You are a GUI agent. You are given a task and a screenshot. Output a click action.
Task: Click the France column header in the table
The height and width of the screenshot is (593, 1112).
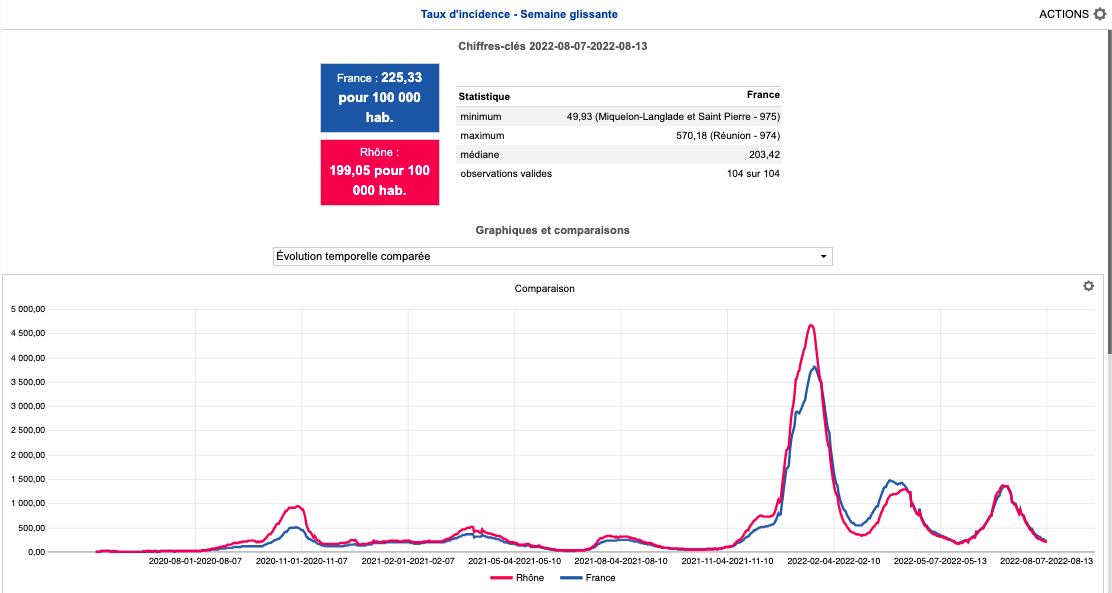click(763, 95)
